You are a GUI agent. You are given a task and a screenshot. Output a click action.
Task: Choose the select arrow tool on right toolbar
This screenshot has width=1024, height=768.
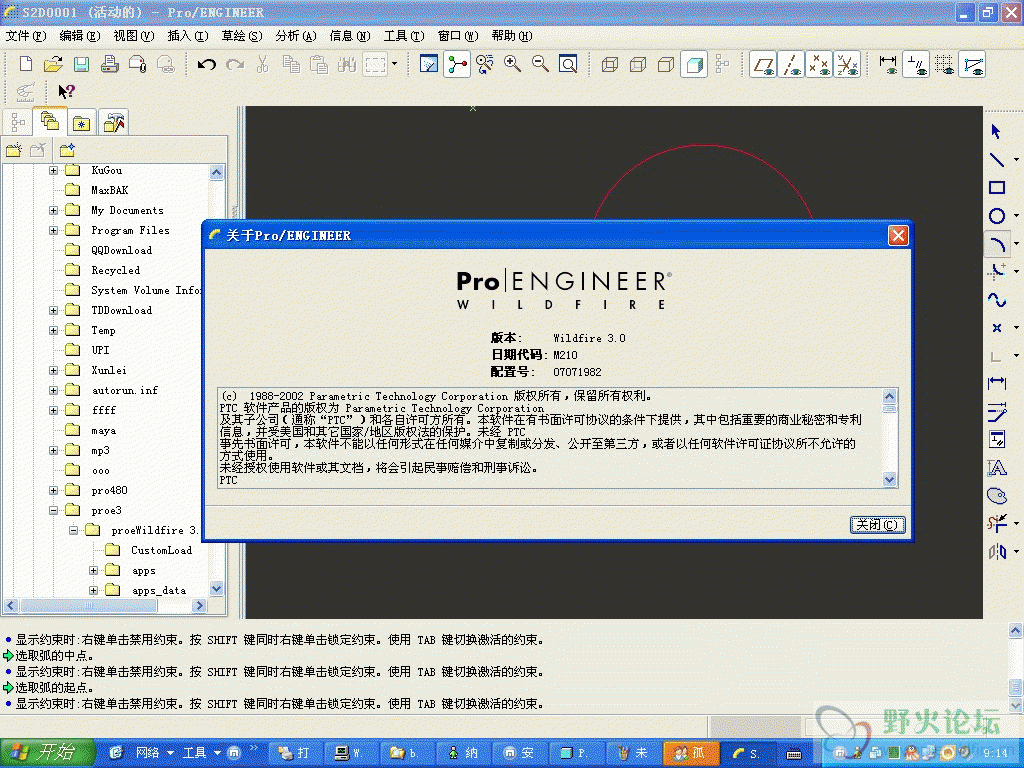tap(997, 131)
